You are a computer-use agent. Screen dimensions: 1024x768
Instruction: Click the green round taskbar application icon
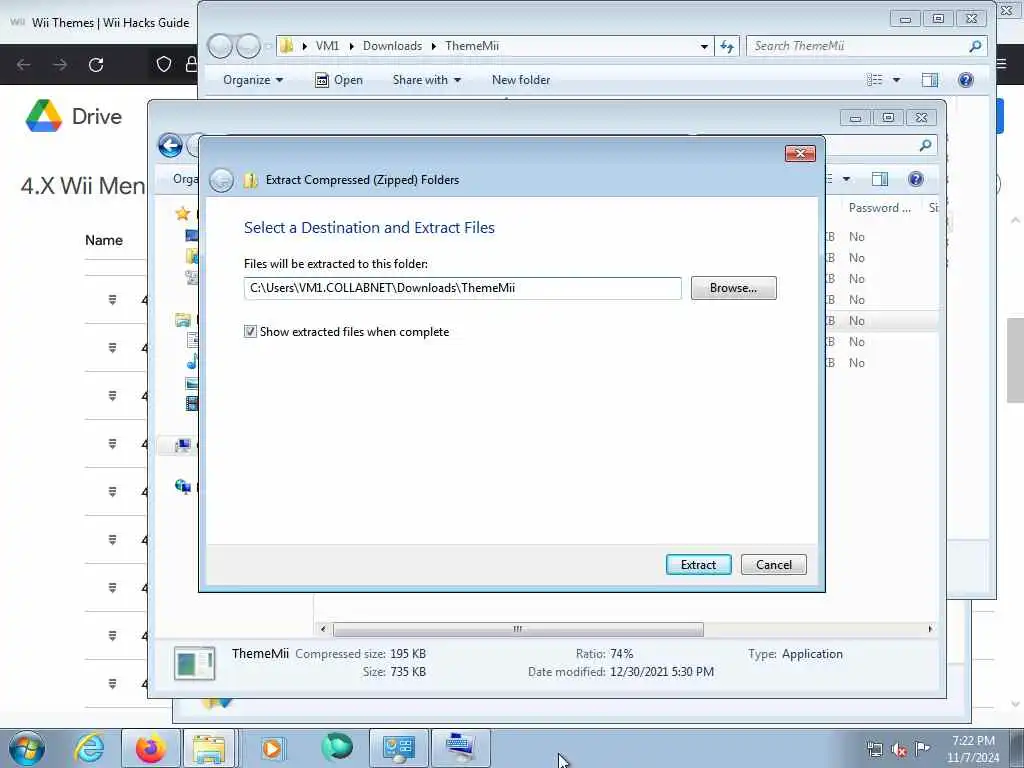pos(336,748)
